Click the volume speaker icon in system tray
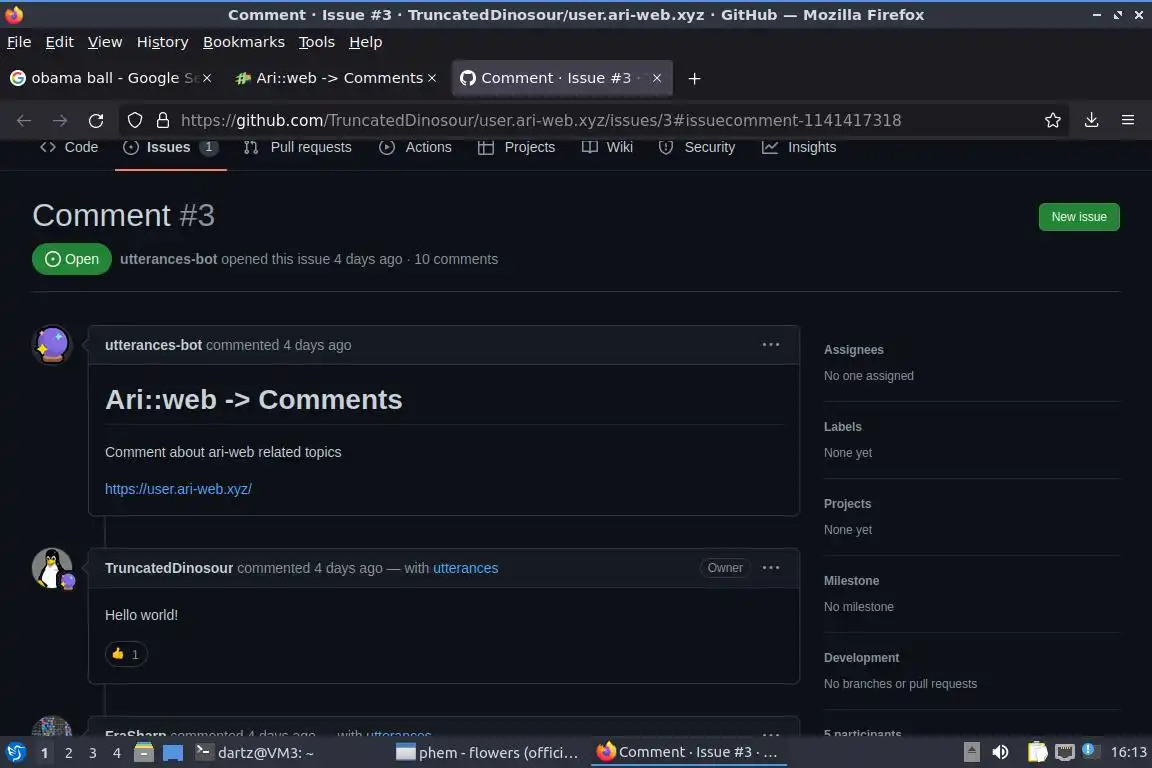The width and height of the screenshot is (1152, 768). click(1000, 752)
